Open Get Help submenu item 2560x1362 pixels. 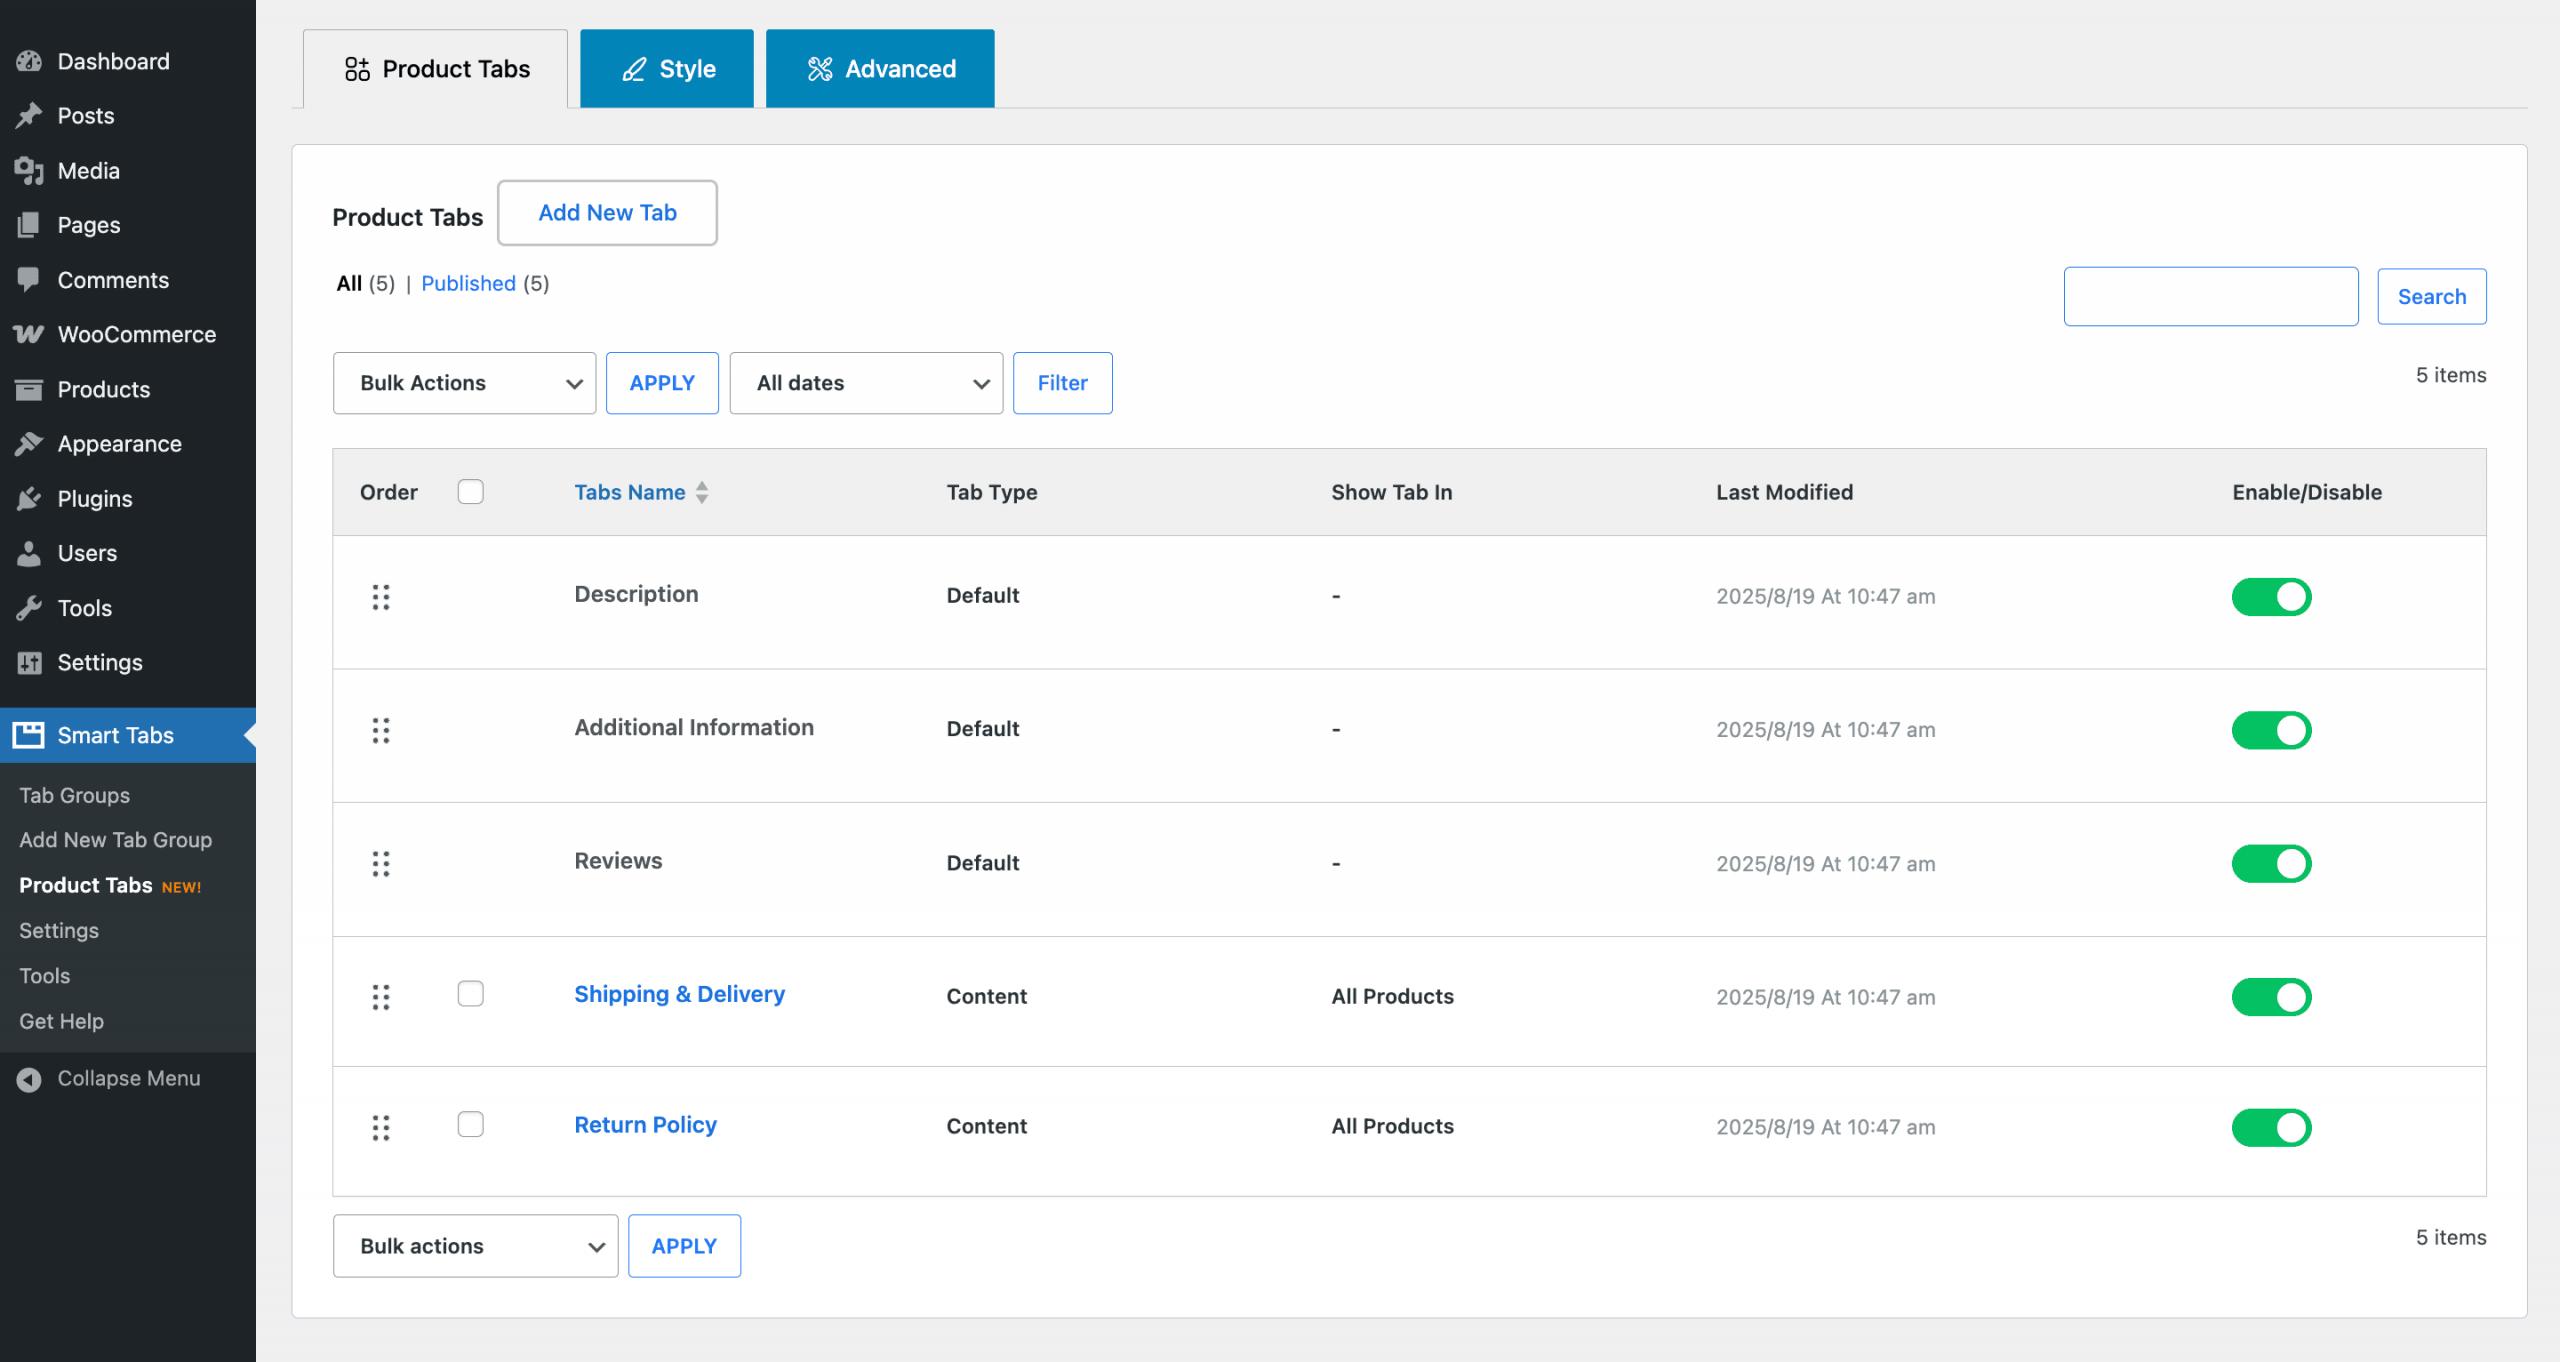click(x=62, y=1021)
